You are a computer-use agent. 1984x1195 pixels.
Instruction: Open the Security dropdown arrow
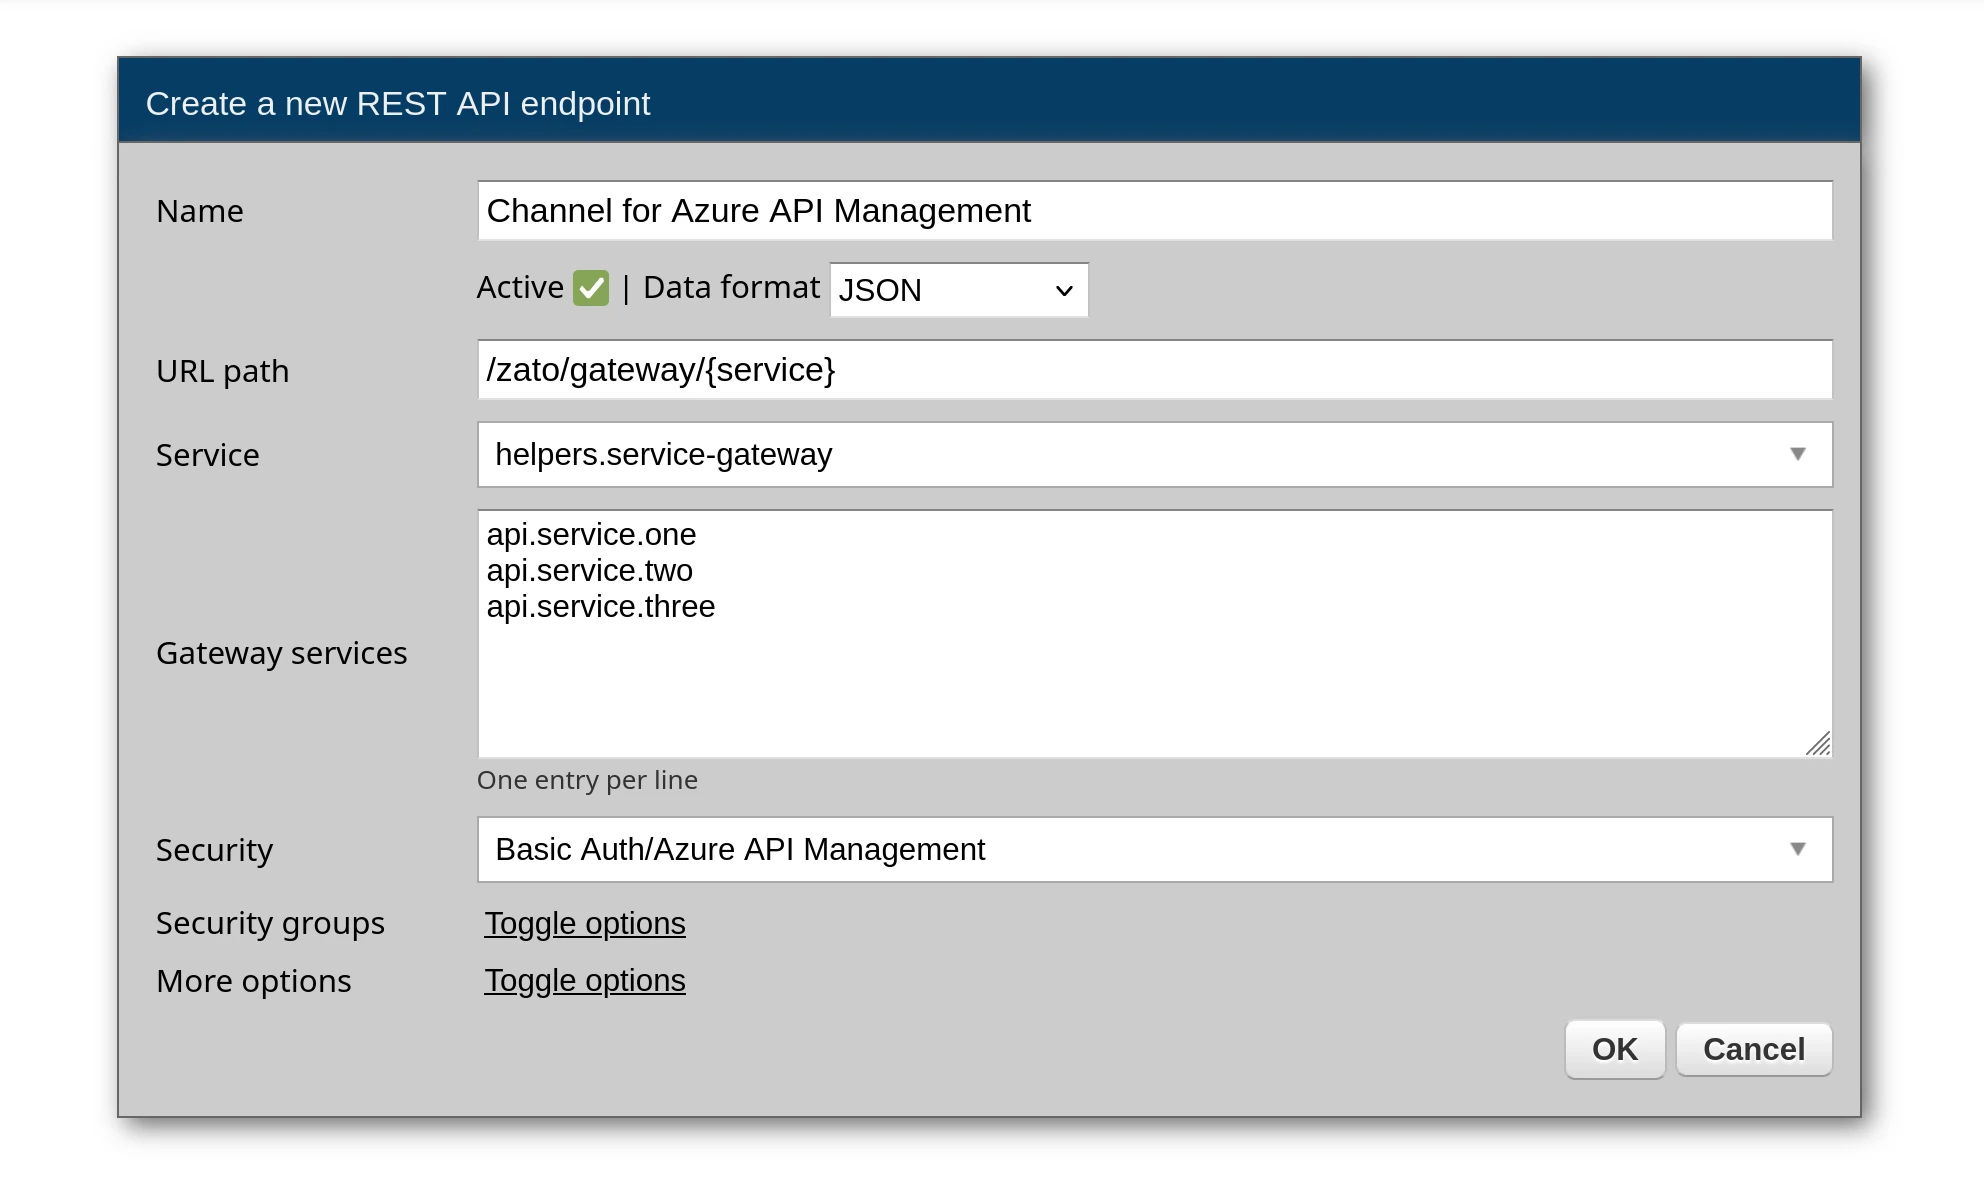pos(1797,849)
